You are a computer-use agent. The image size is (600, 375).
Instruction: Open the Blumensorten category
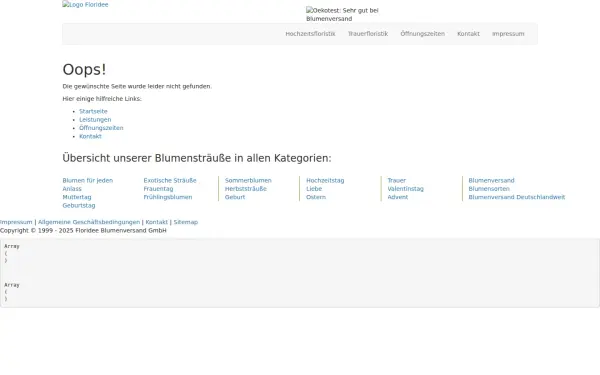pyautogui.click(x=489, y=189)
